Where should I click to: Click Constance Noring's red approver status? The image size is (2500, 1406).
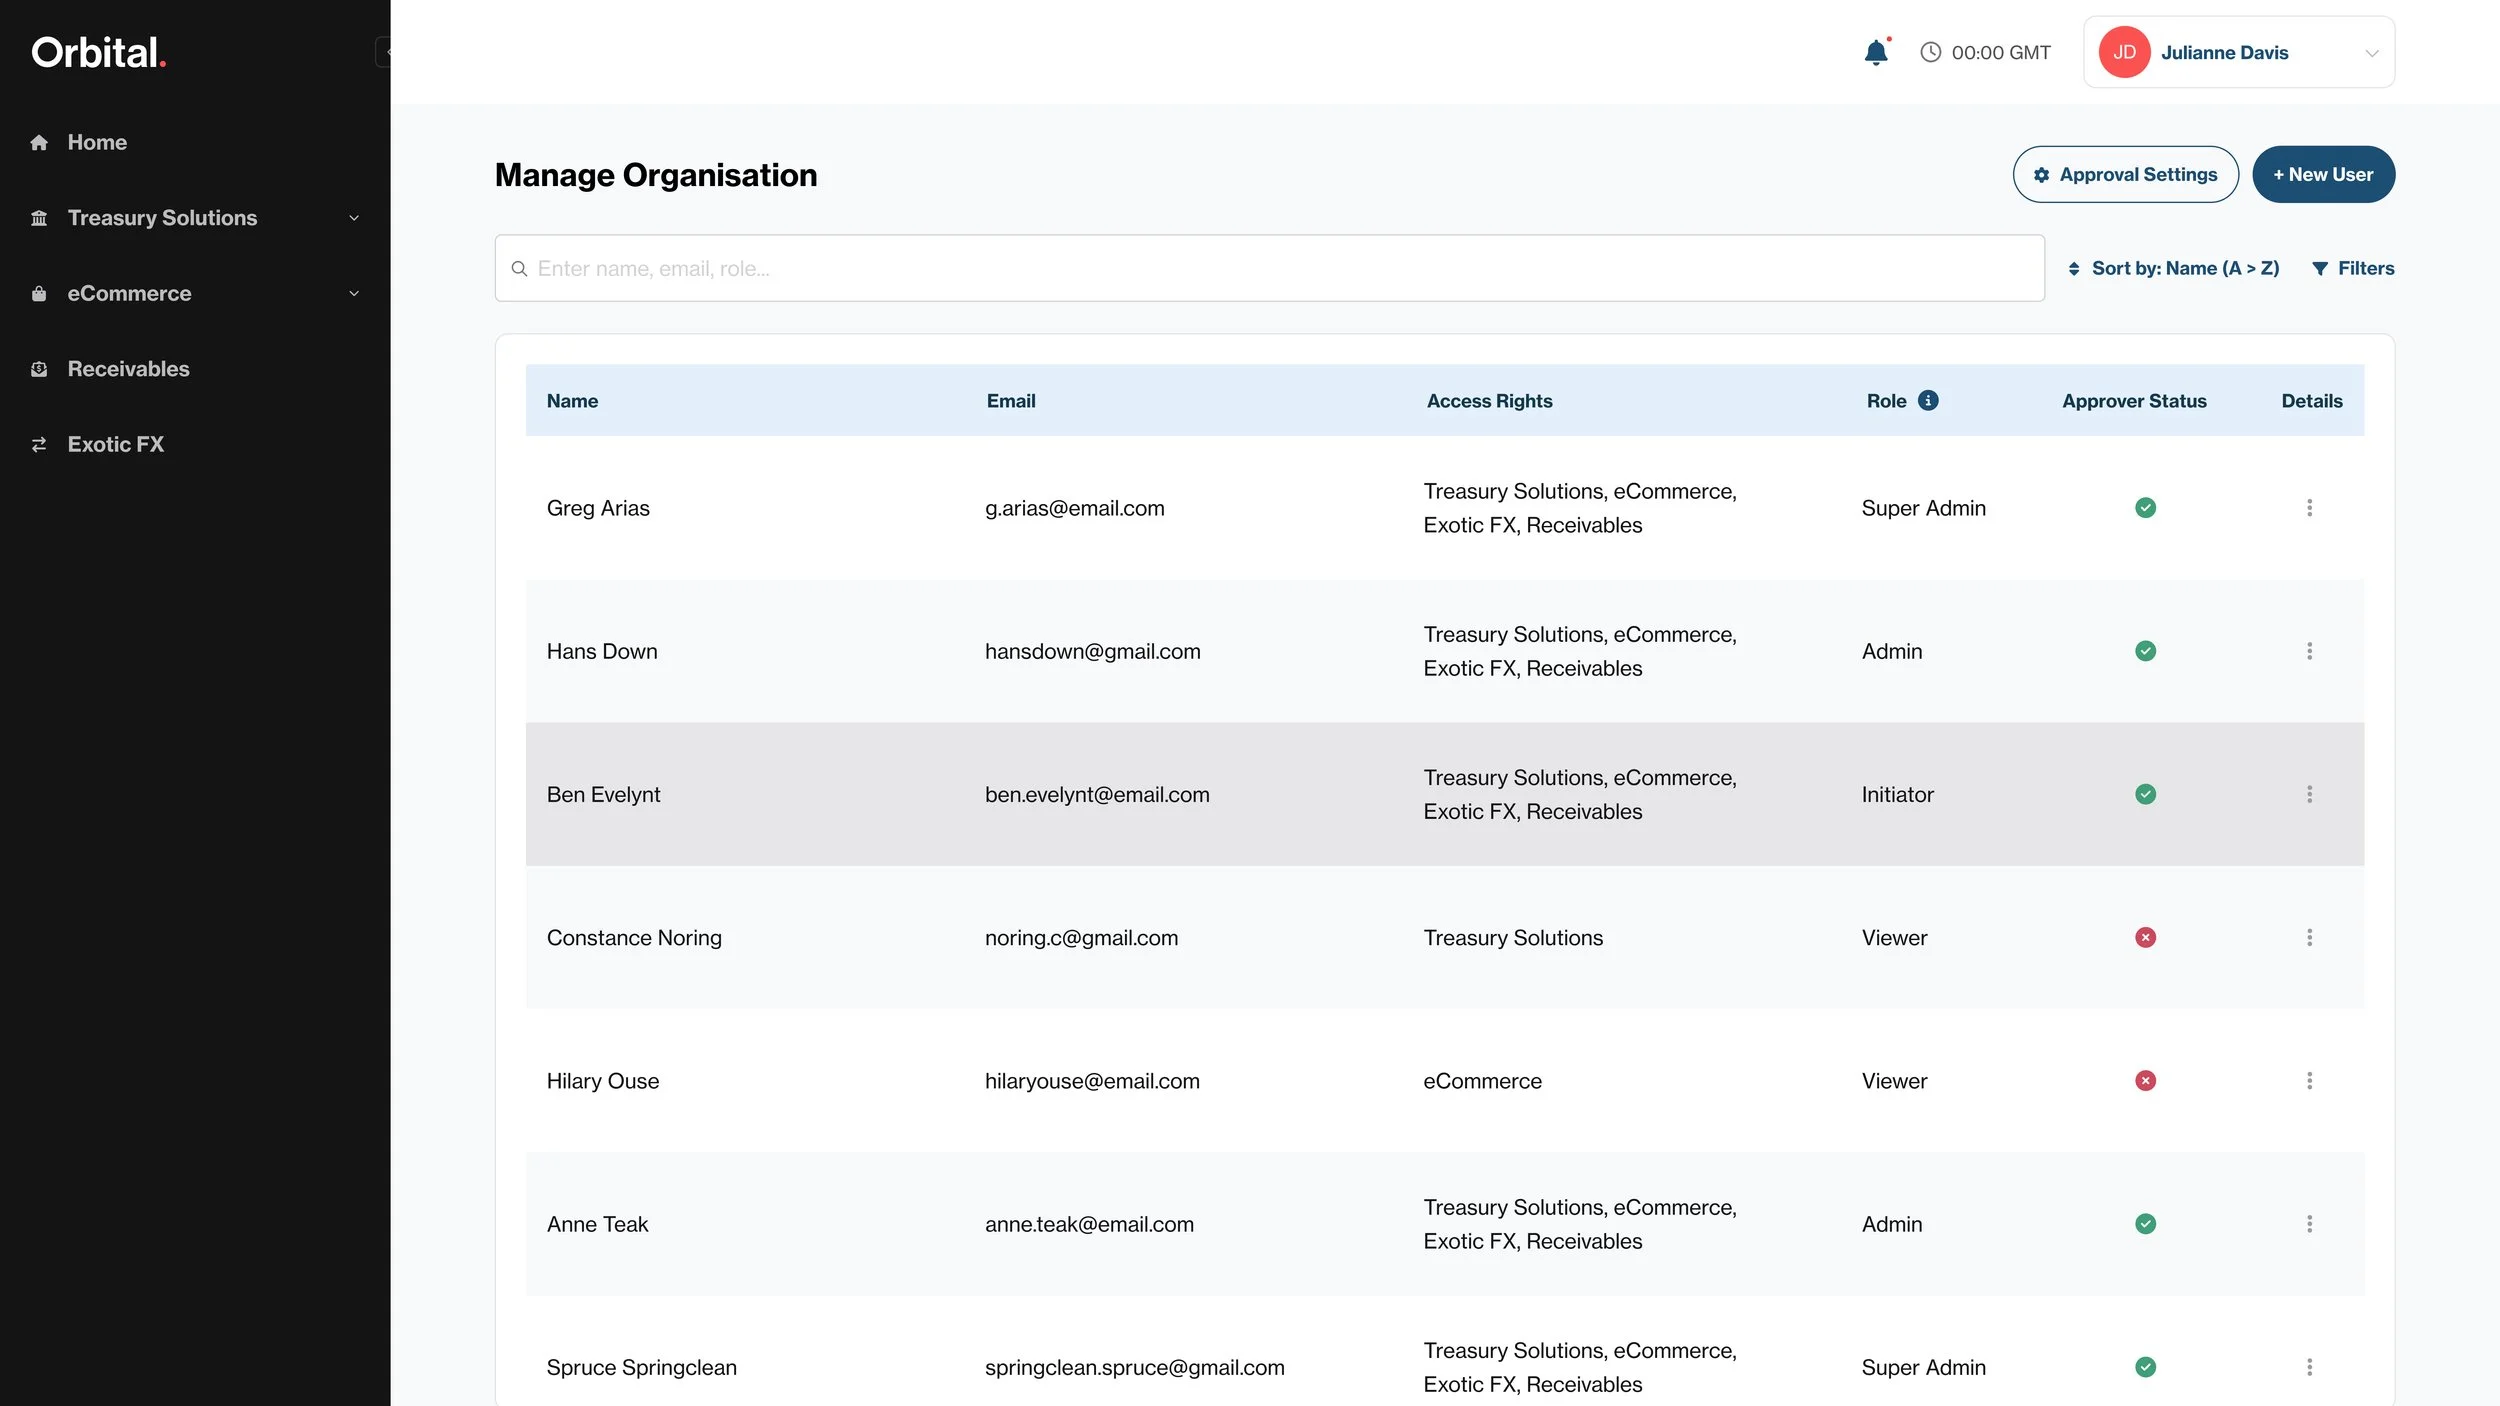(x=2145, y=938)
